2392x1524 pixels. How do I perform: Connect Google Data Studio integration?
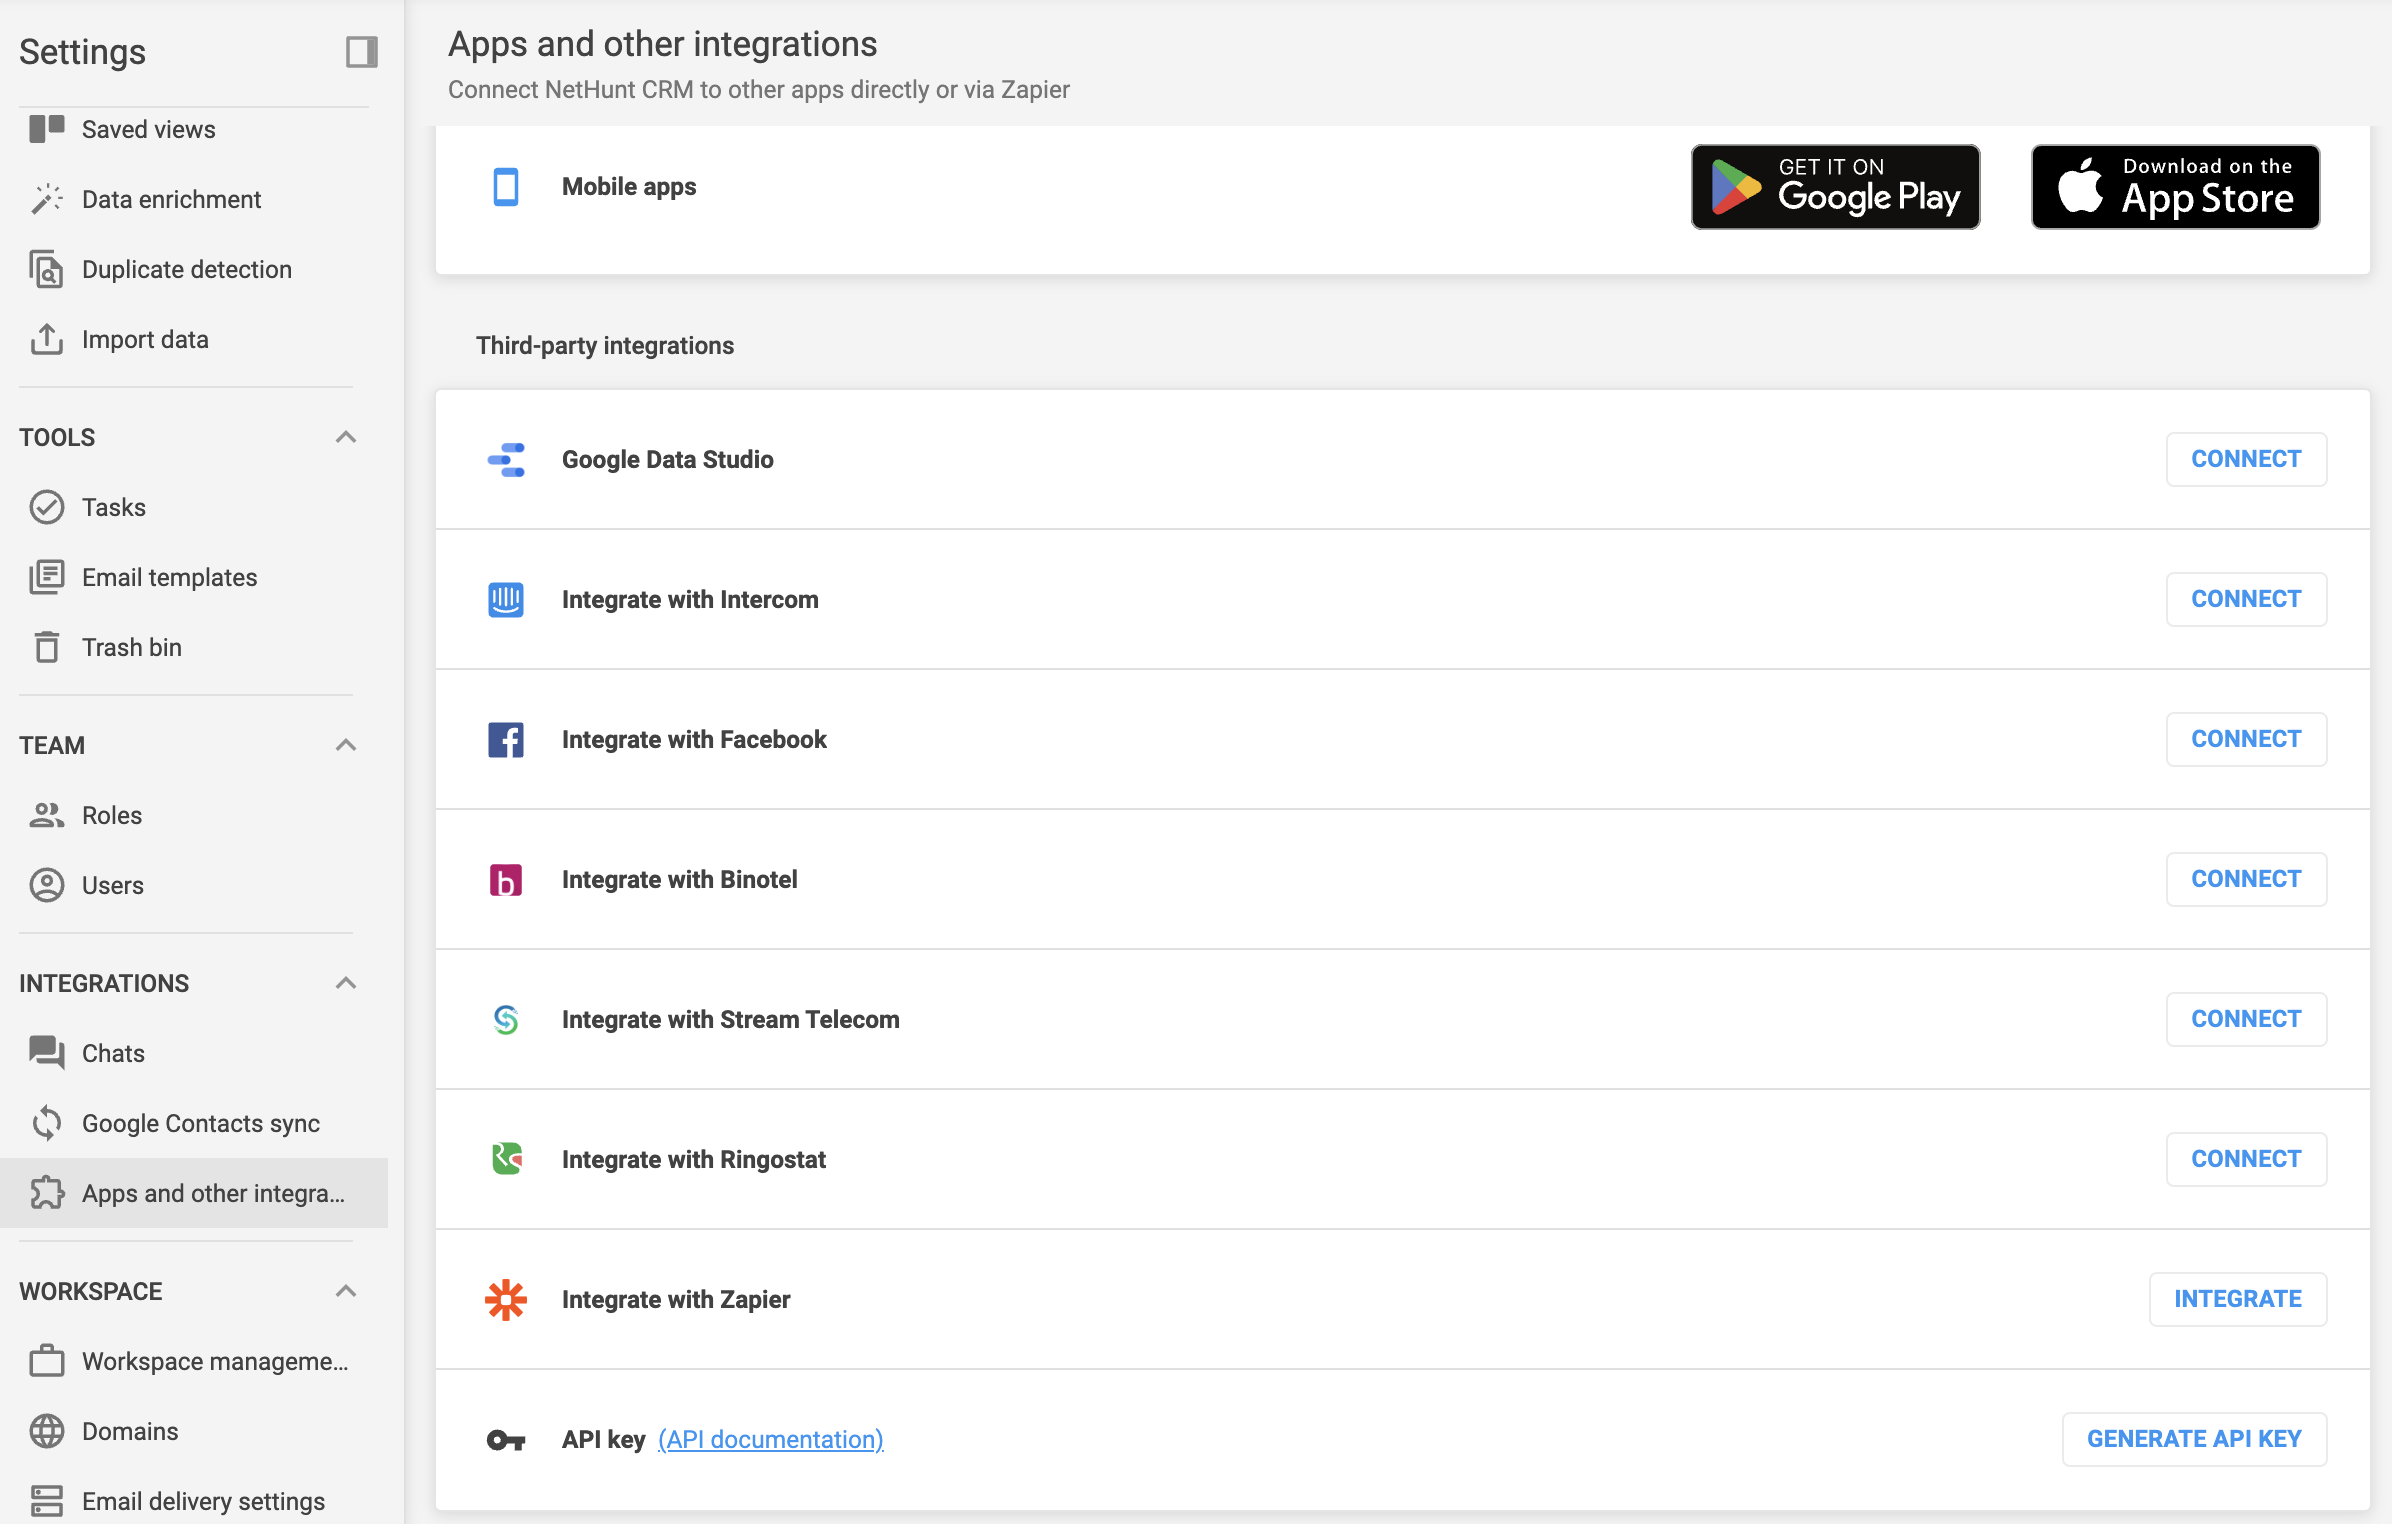[x=2247, y=459]
